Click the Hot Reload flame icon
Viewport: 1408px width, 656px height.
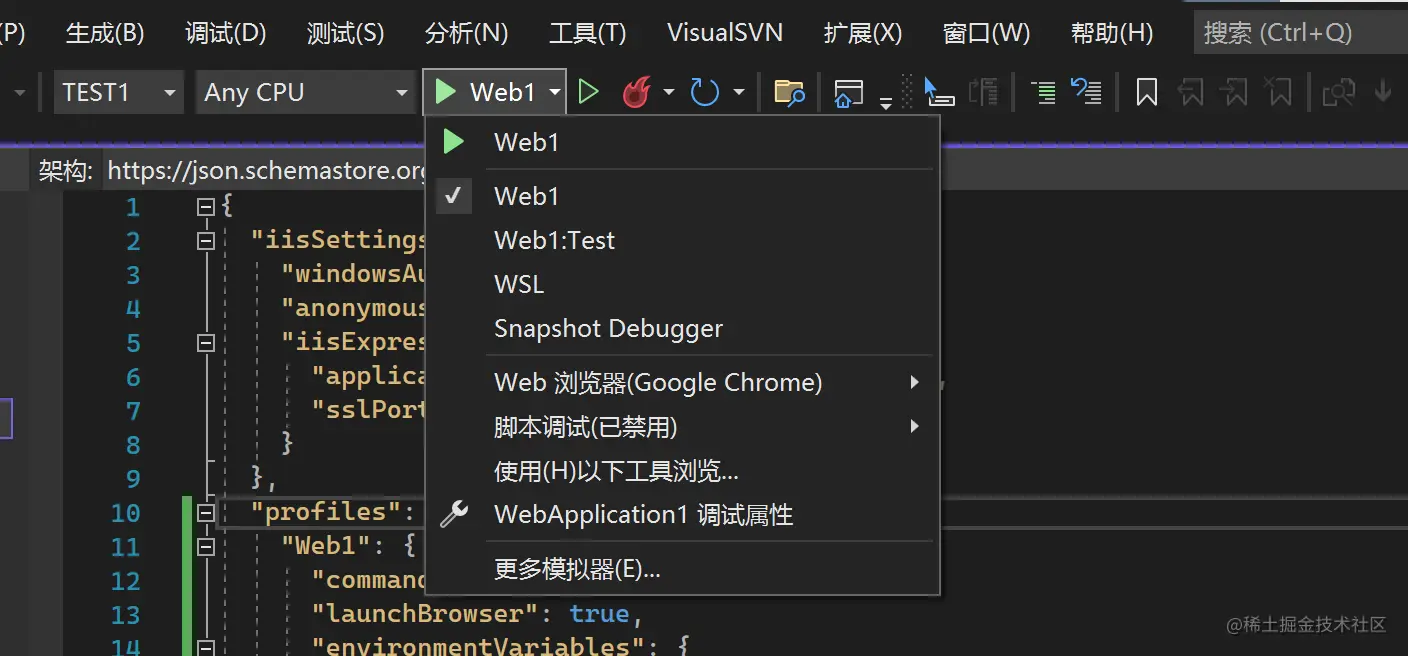[636, 92]
